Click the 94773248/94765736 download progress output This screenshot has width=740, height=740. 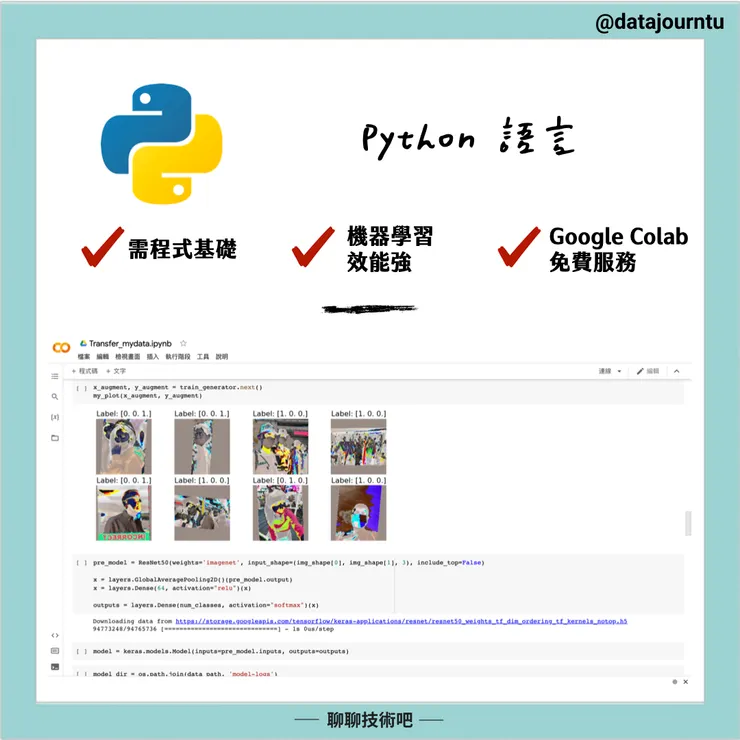tap(213, 629)
